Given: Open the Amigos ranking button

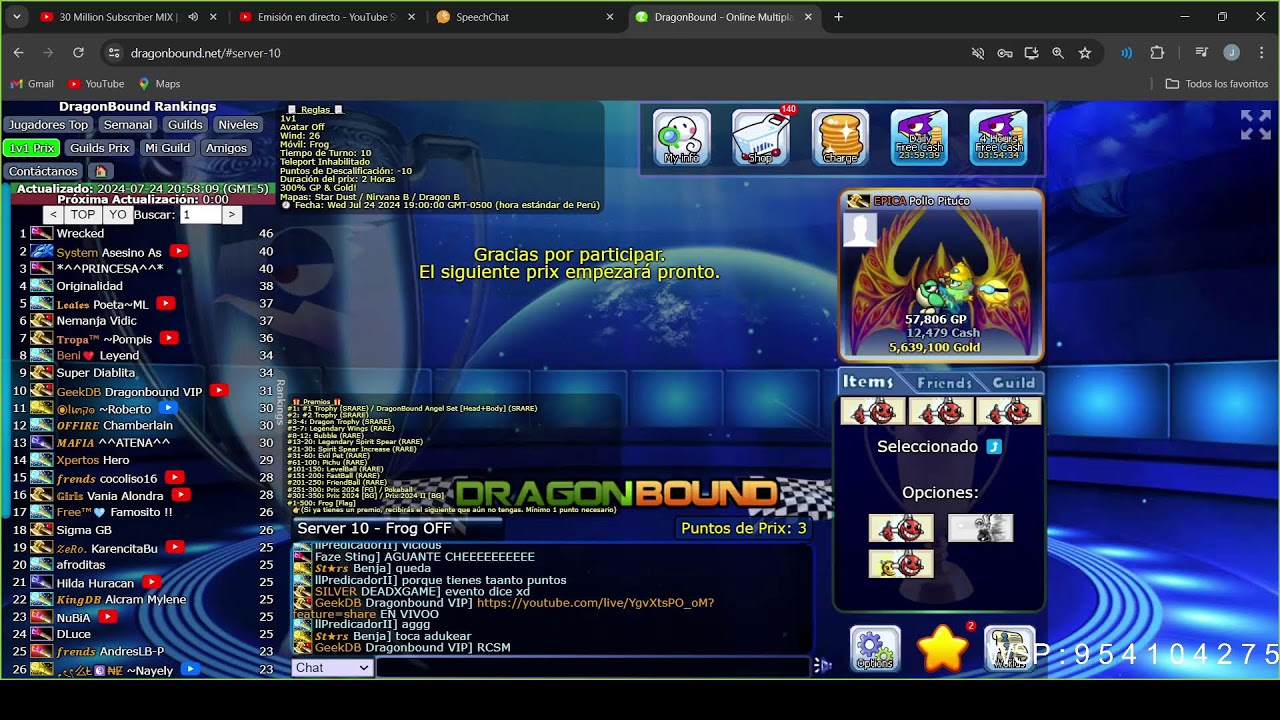Looking at the screenshot, I should pyautogui.click(x=226, y=148).
